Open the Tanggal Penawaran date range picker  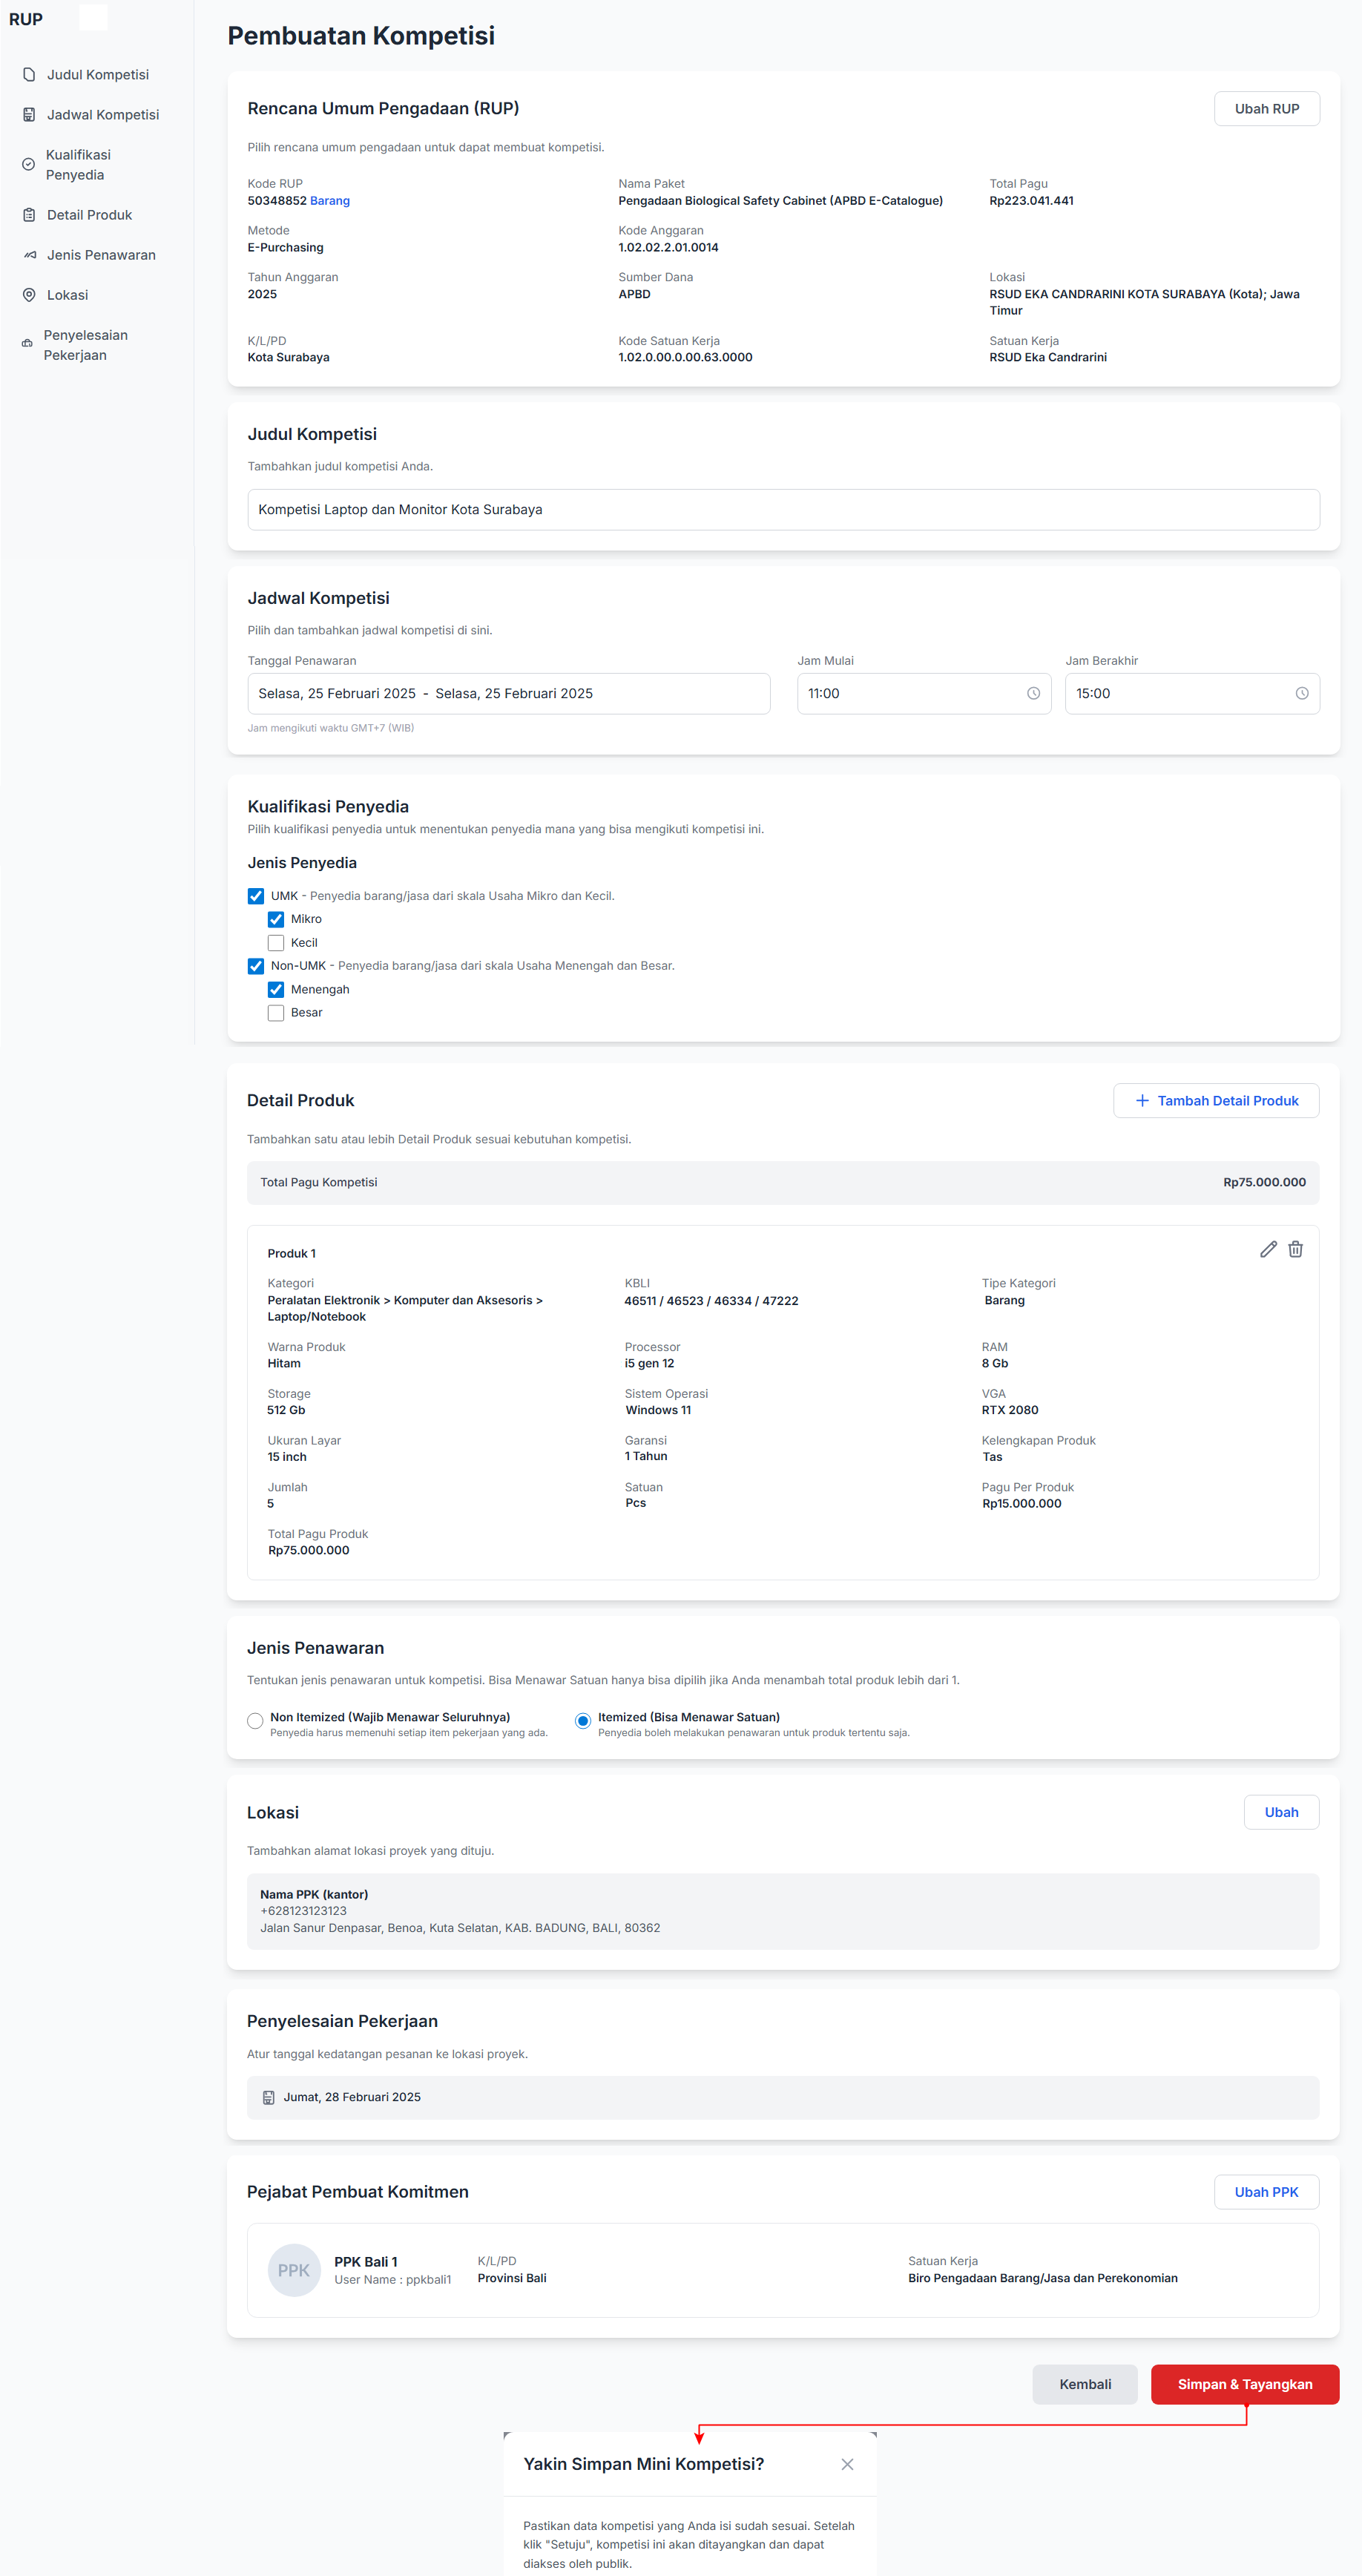pos(508,693)
